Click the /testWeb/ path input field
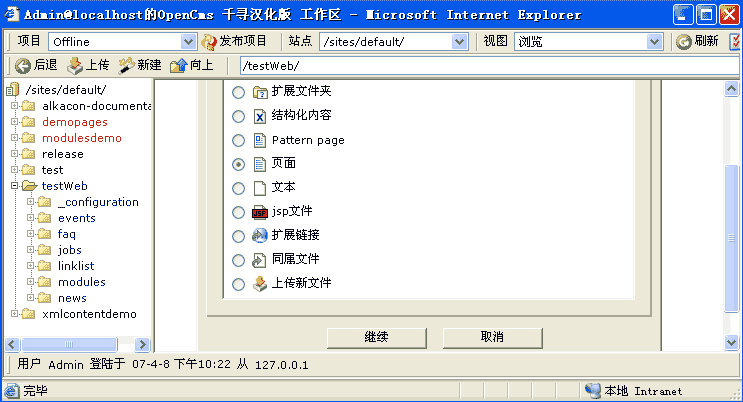Screen dimensions: 743x402 pos(489,65)
